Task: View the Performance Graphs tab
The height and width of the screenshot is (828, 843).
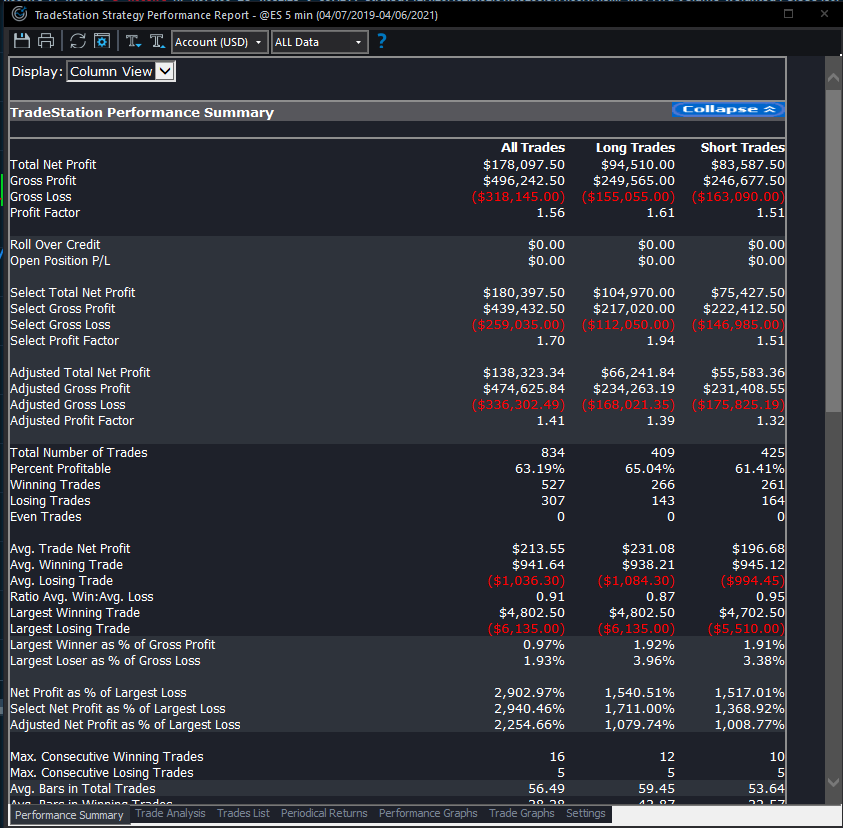Action: [x=427, y=813]
